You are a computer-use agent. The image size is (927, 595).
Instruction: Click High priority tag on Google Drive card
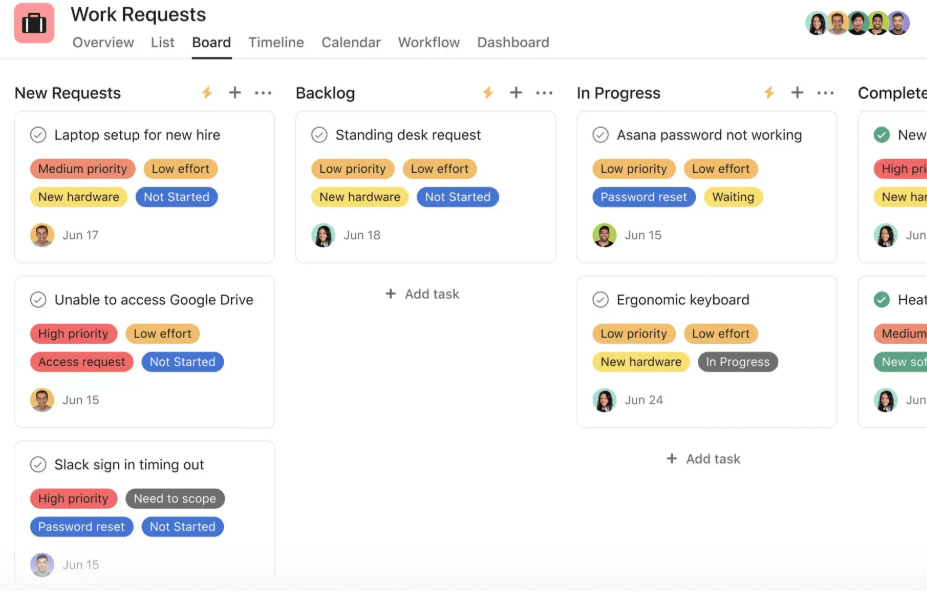point(73,334)
